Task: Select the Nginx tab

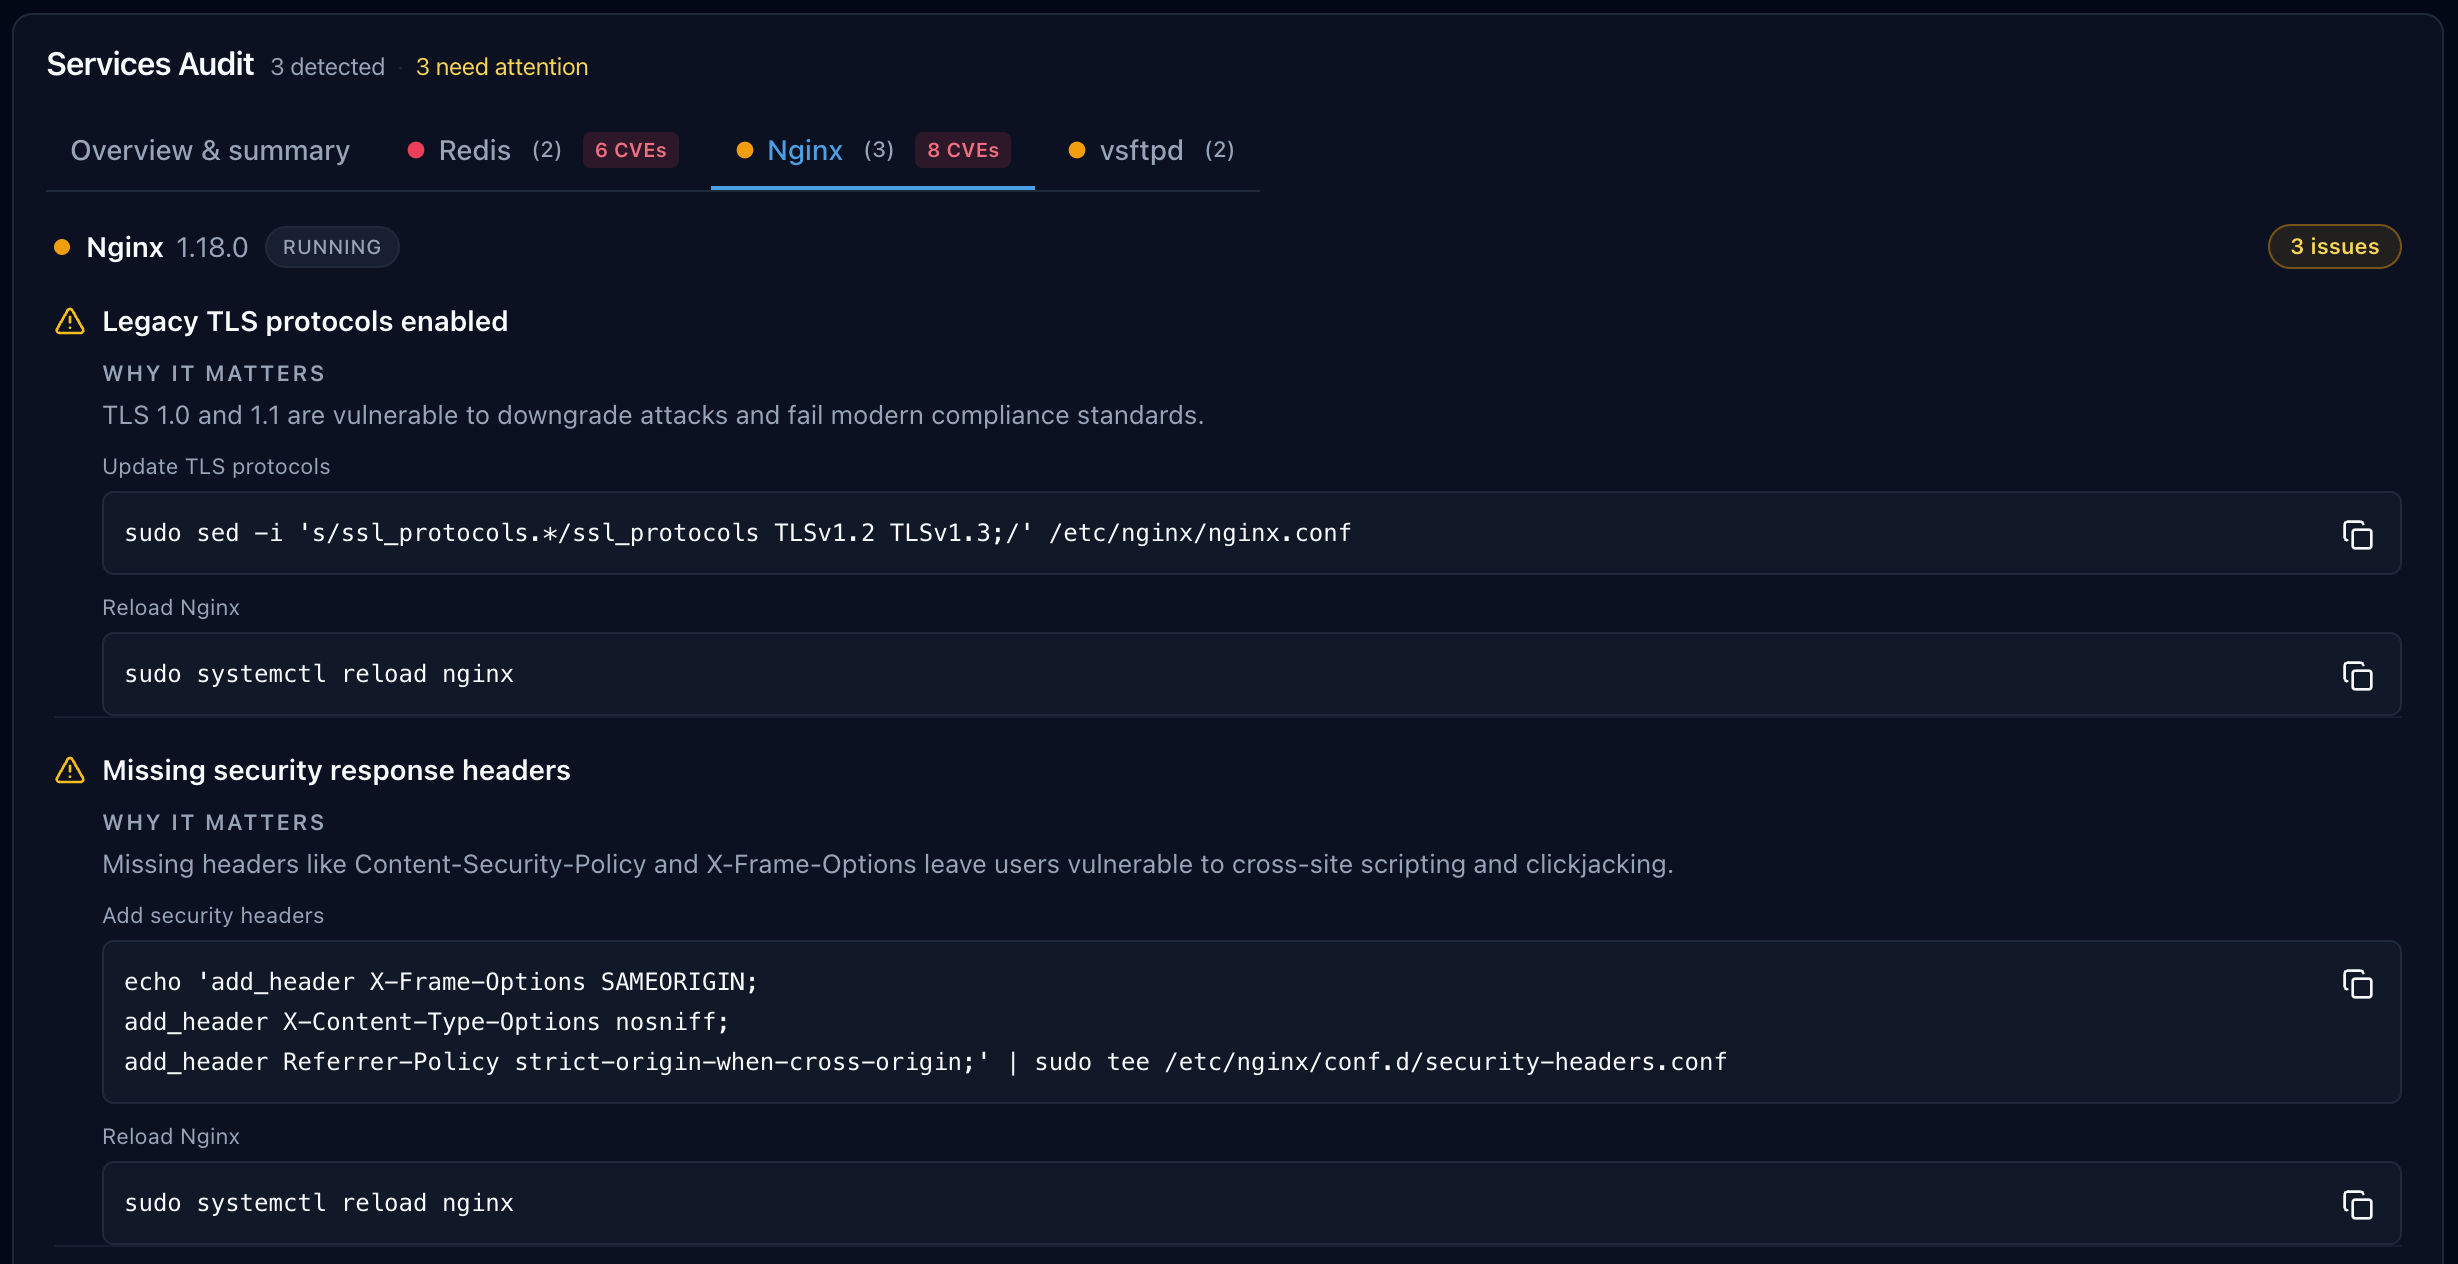Action: [x=872, y=150]
